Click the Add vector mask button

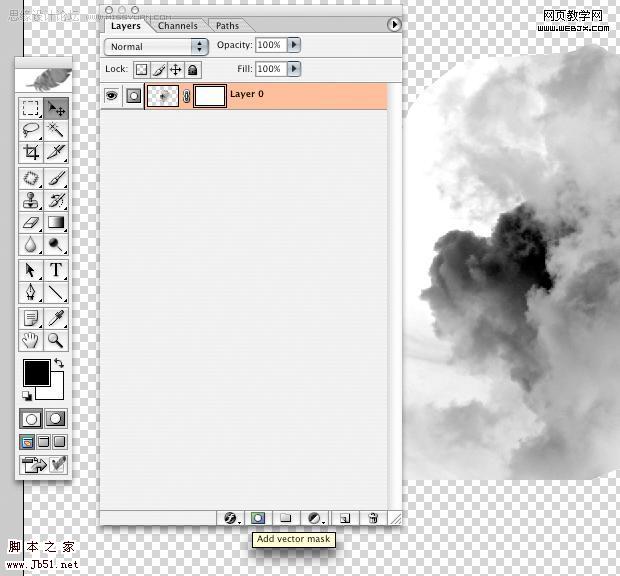[258, 518]
